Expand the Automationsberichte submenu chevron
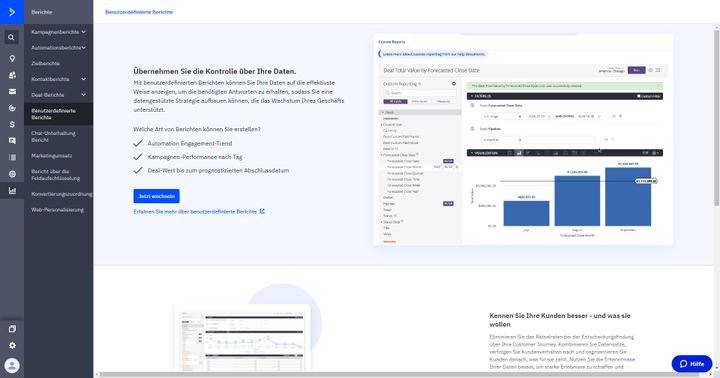 [x=84, y=48]
